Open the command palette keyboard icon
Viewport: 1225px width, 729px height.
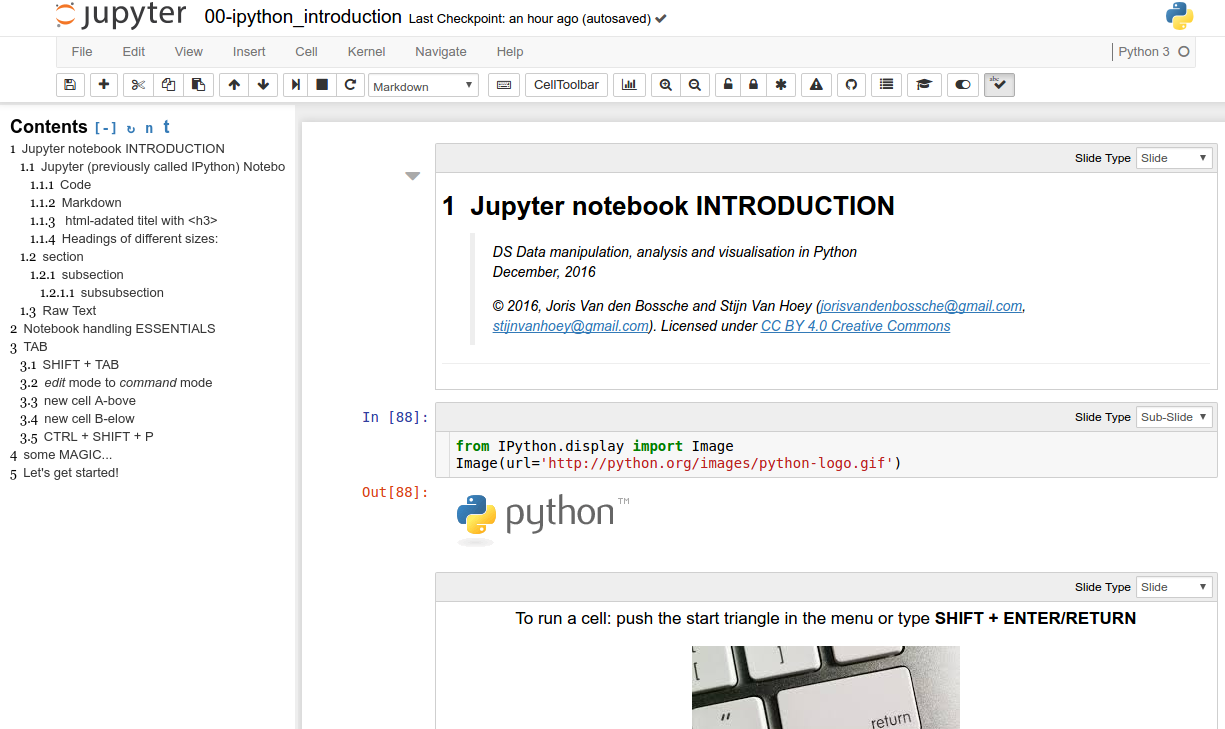504,85
